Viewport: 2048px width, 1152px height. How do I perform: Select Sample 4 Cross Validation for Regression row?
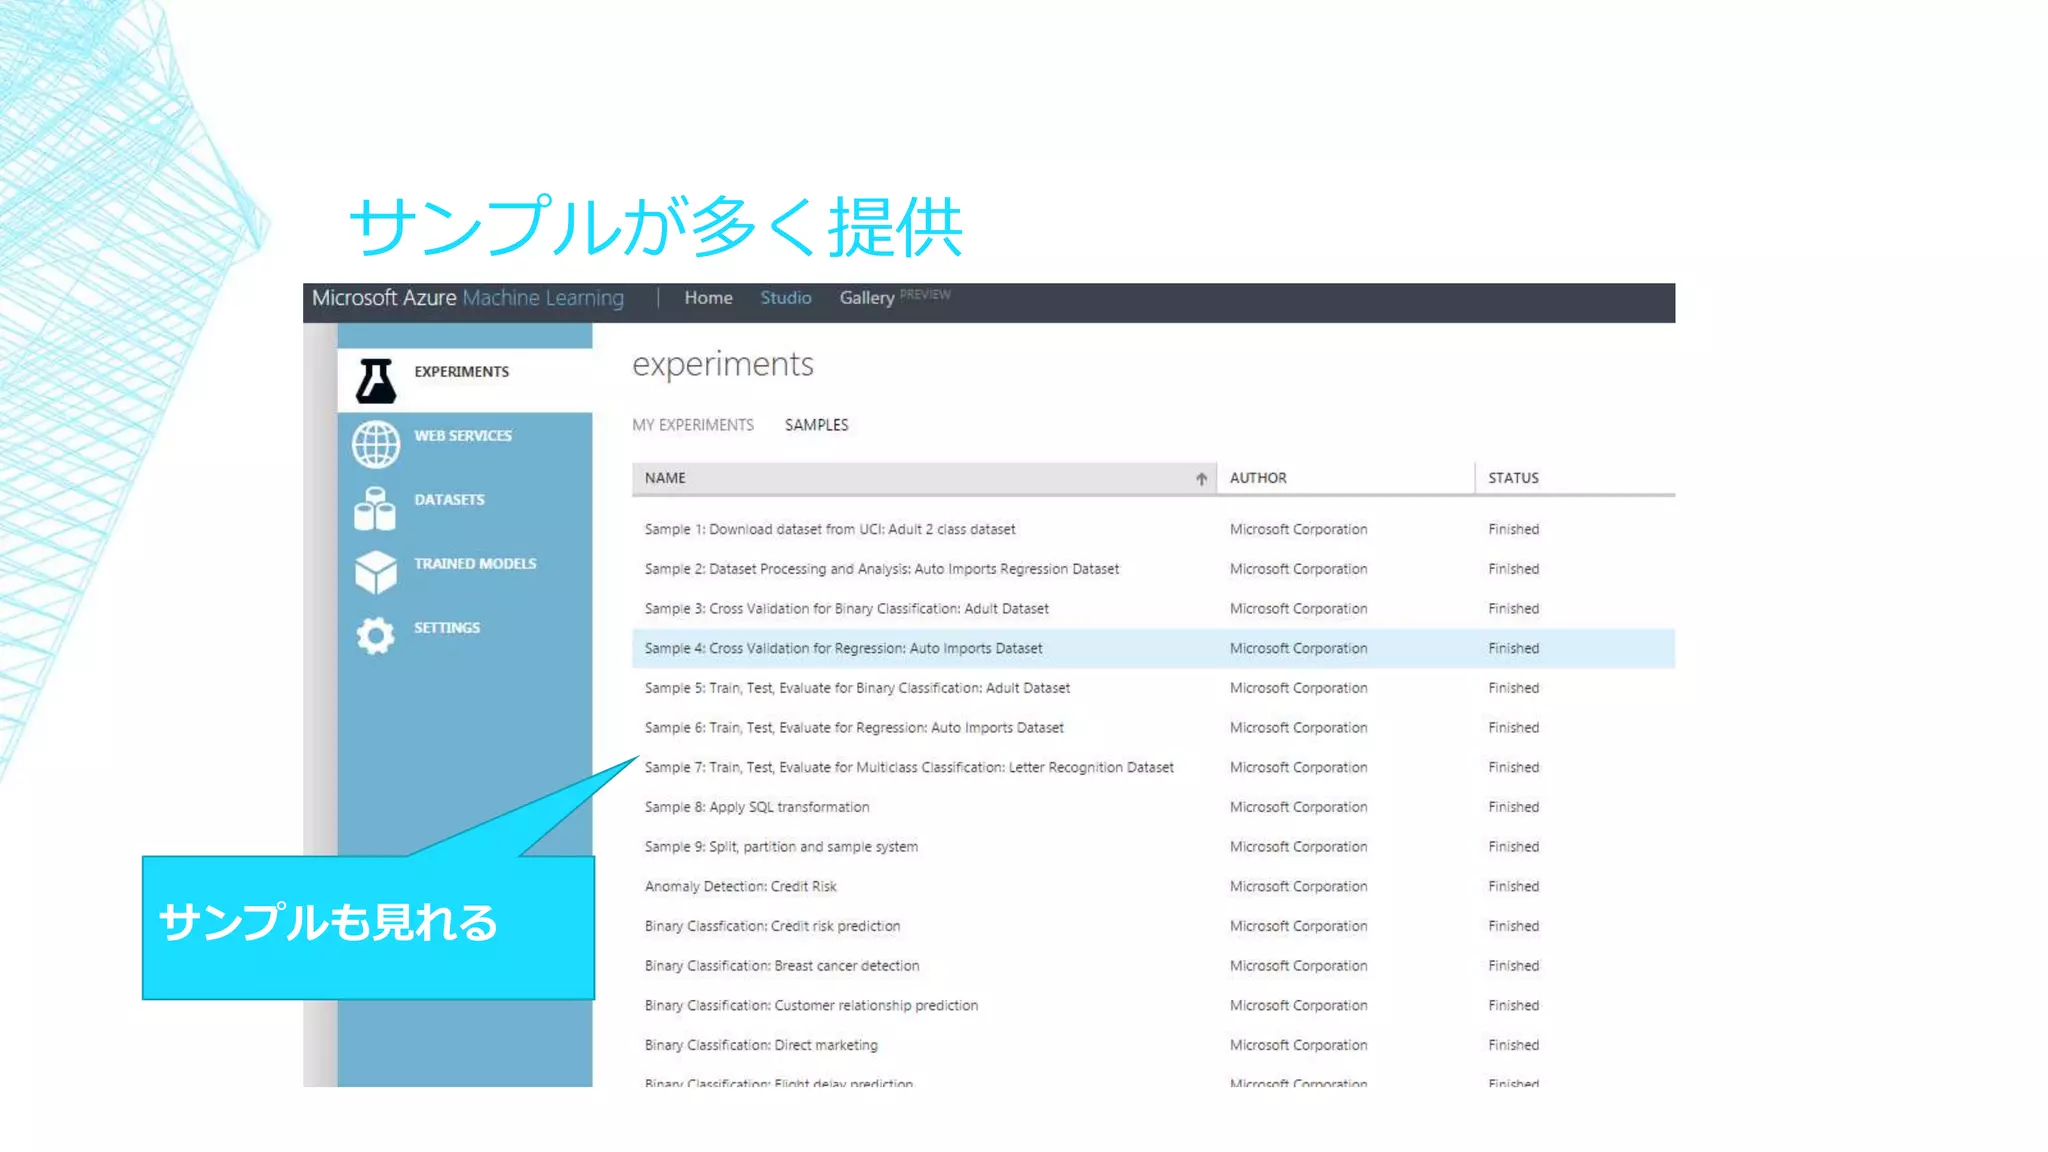pyautogui.click(x=843, y=648)
